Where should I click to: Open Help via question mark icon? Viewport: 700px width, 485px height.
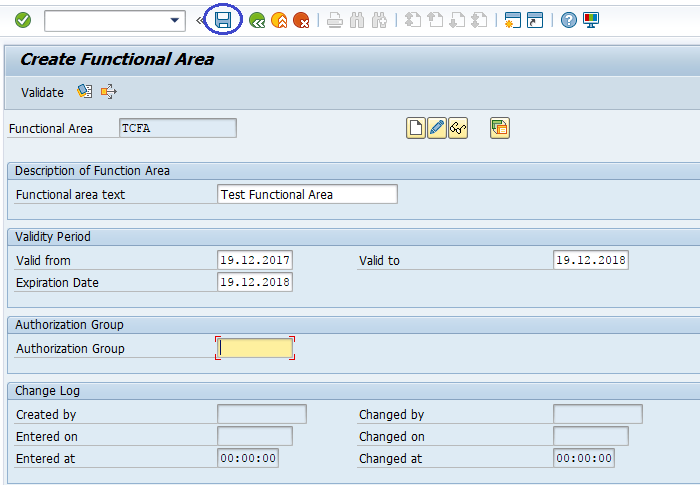click(569, 21)
